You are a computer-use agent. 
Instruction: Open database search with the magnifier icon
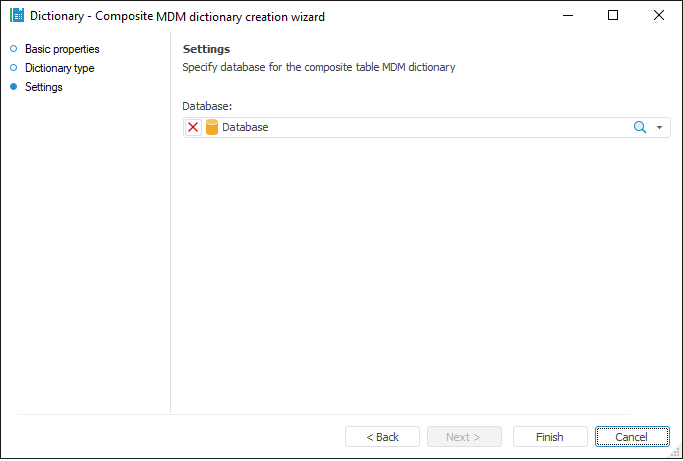[640, 128]
